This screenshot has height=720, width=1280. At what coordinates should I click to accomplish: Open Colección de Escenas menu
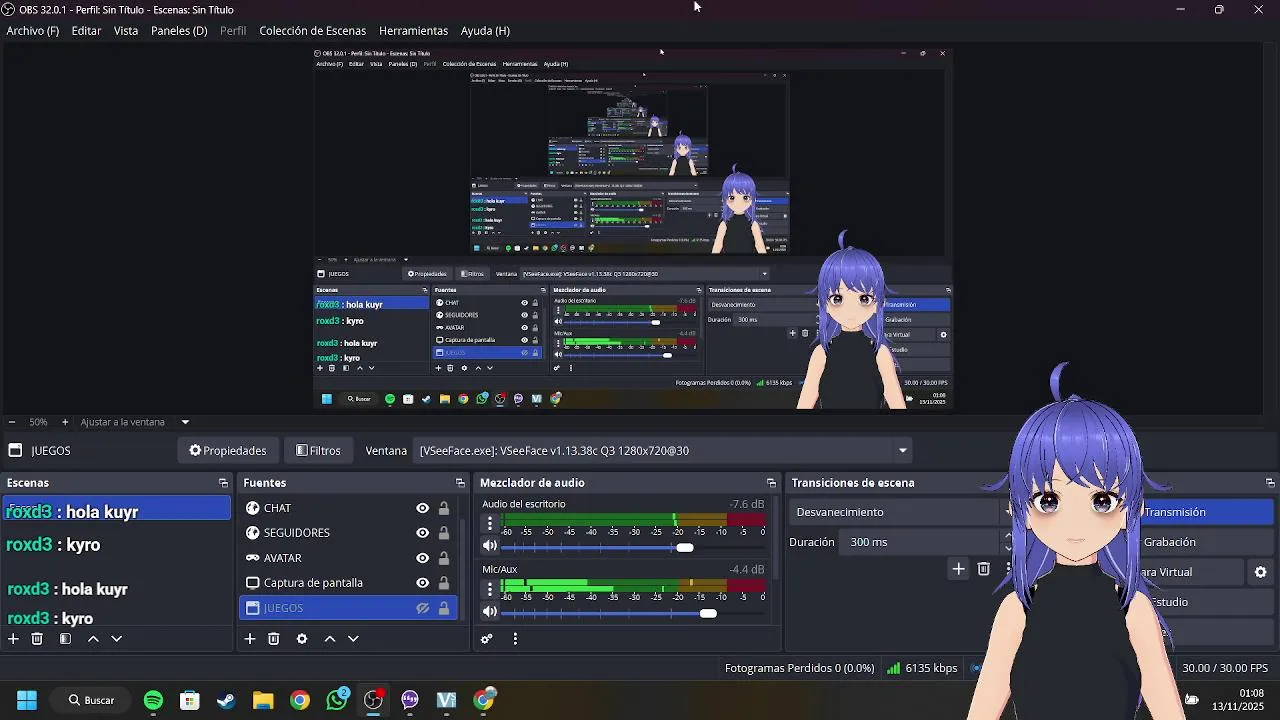pos(313,31)
